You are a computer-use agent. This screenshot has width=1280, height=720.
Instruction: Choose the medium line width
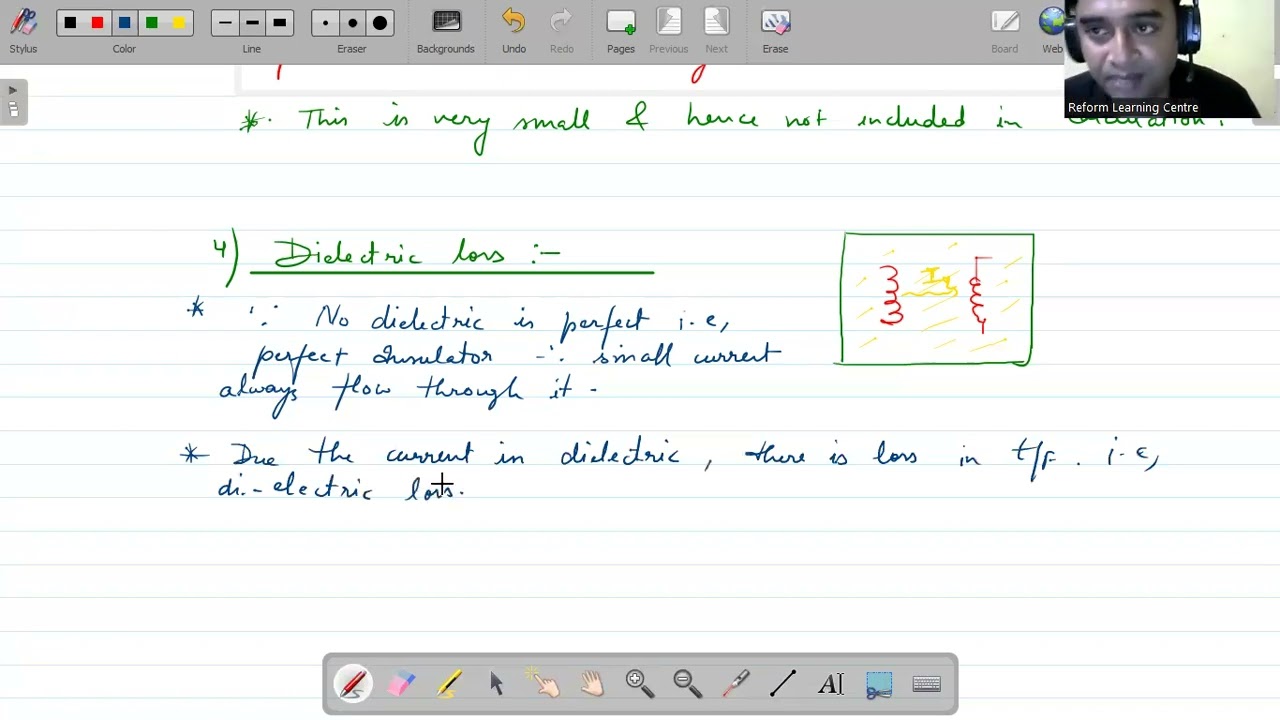[252, 23]
